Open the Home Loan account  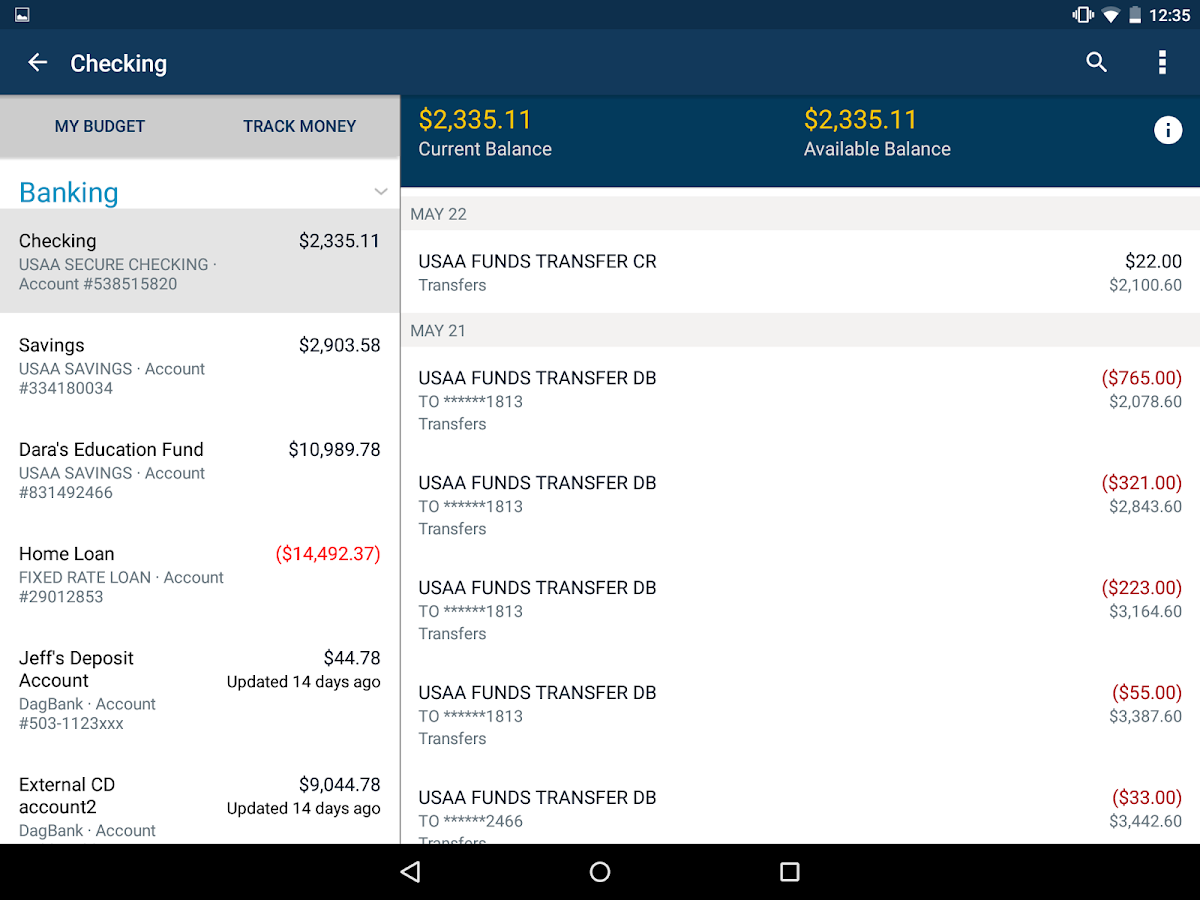(x=200, y=574)
